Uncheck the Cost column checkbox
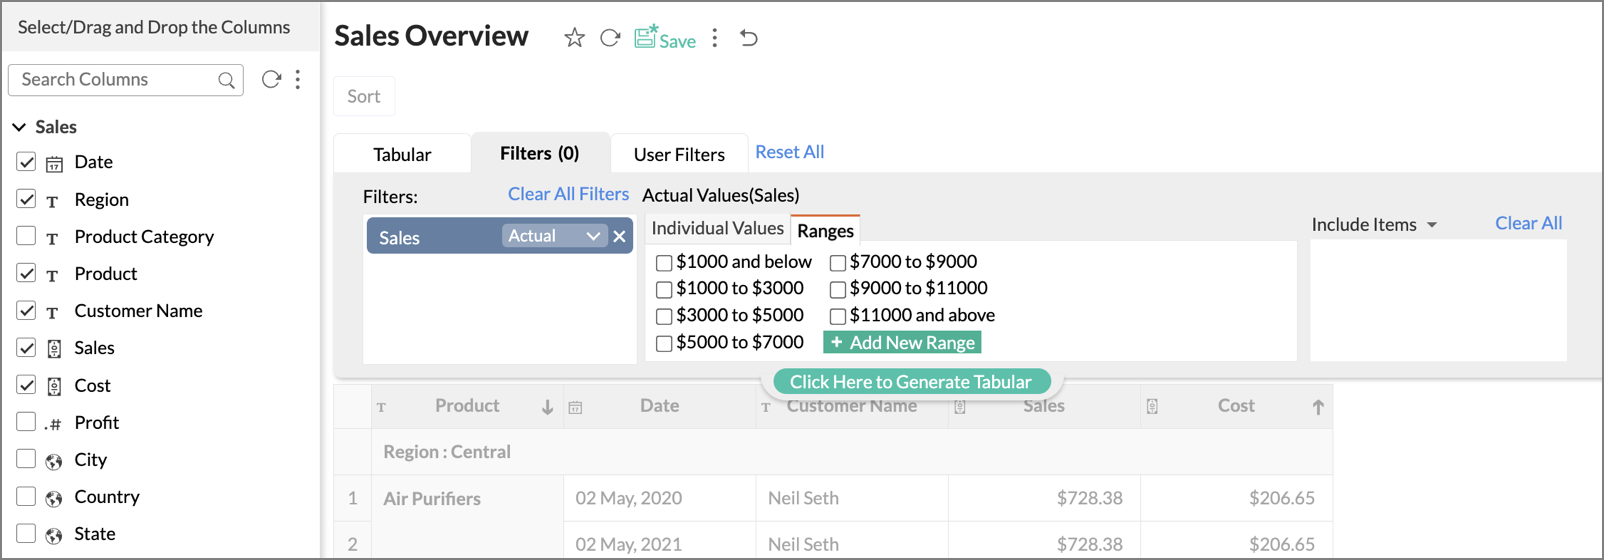 (x=26, y=385)
